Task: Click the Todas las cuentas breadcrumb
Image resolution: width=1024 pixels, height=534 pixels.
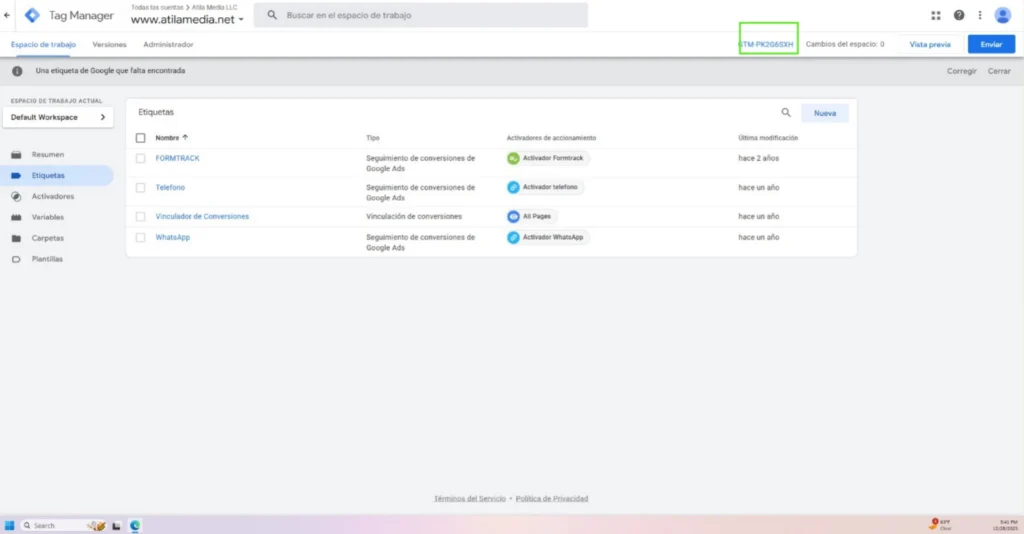Action: point(157,7)
